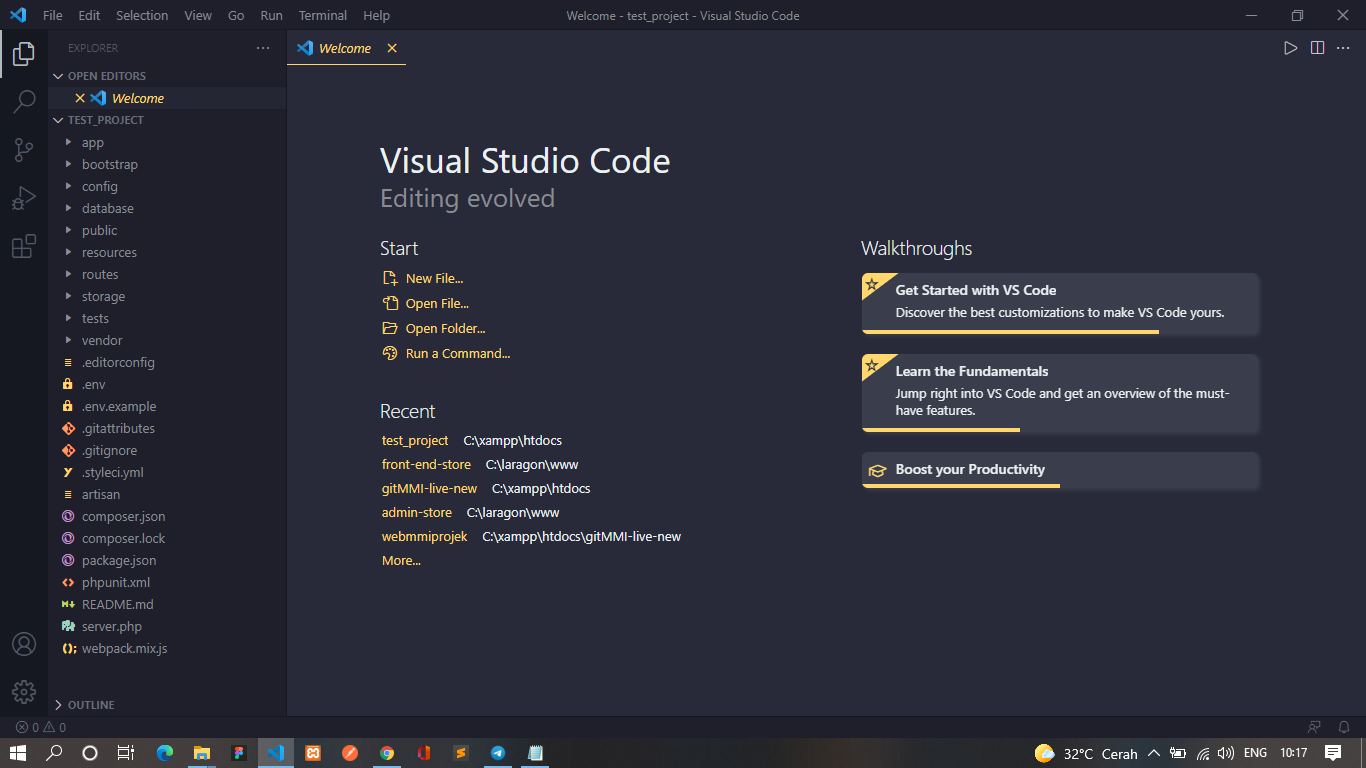Open Sublime Text from taskbar

click(461, 753)
